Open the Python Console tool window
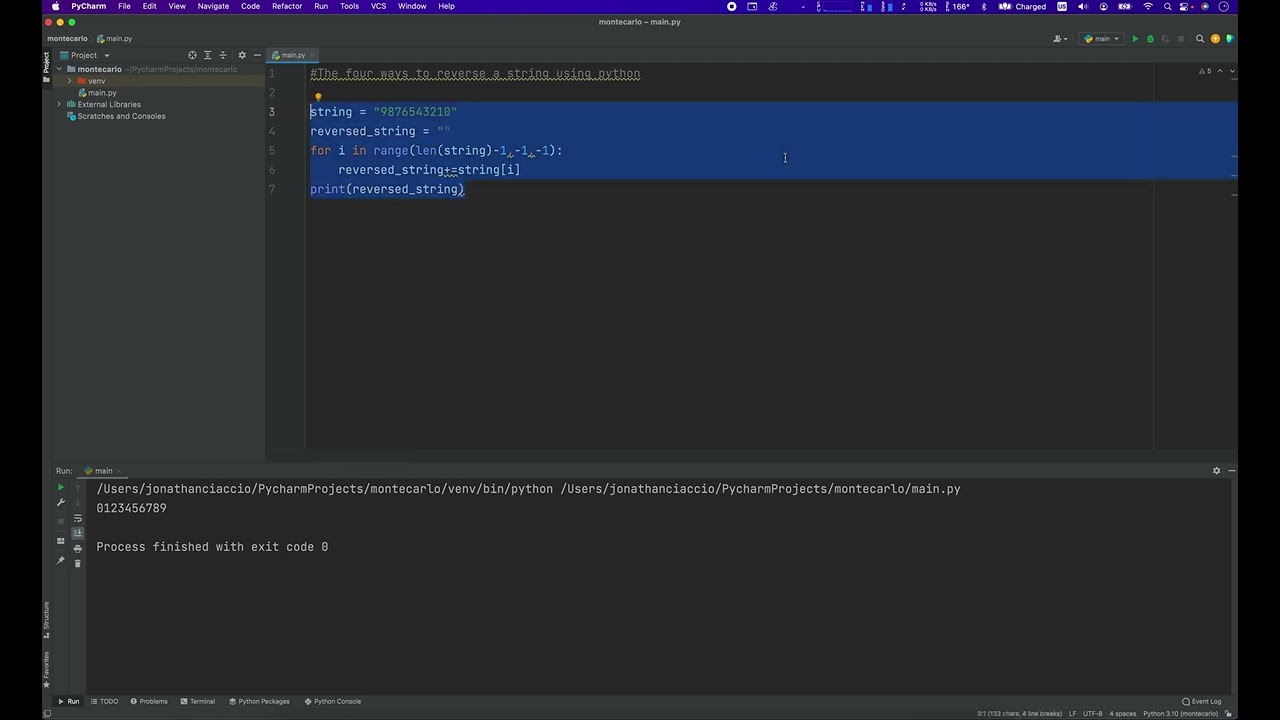Viewport: 1280px width, 720px height. click(x=333, y=701)
